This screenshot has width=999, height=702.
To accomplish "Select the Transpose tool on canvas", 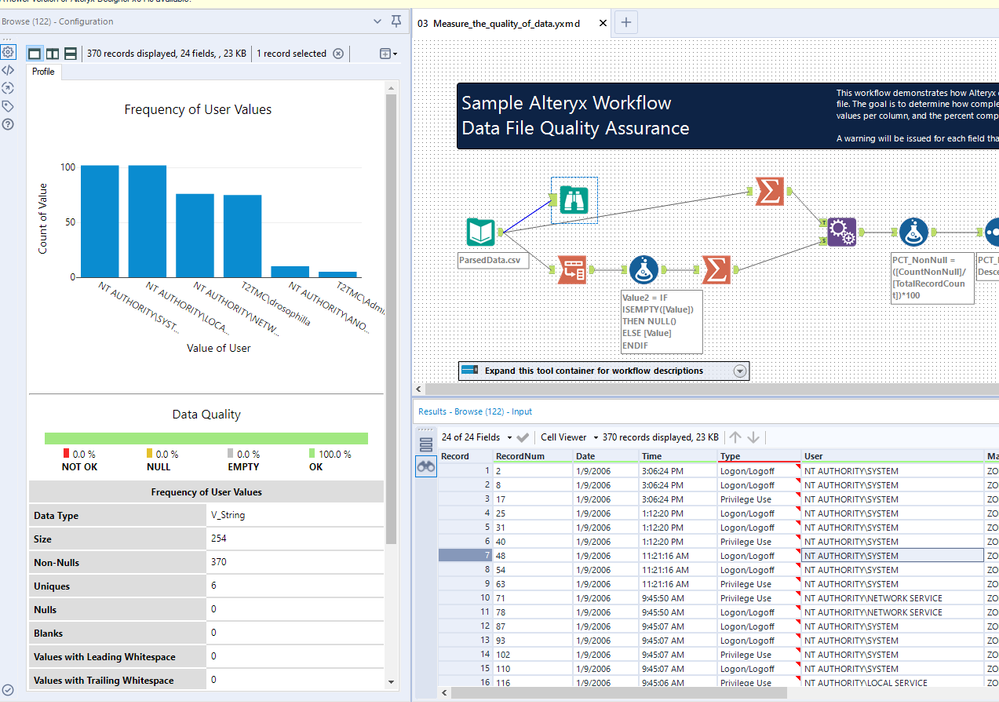I will point(572,269).
